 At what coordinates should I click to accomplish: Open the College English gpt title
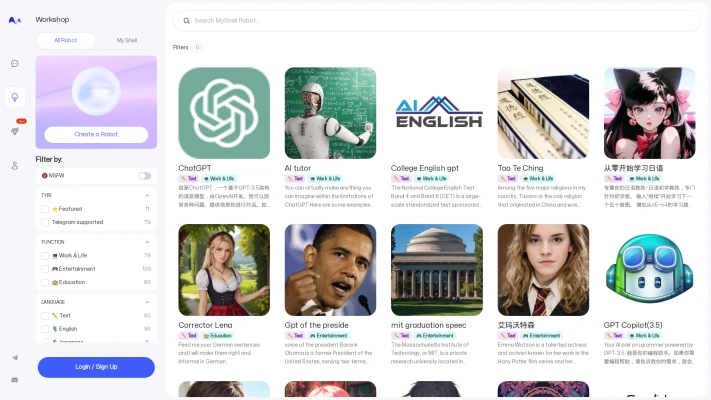pos(425,168)
